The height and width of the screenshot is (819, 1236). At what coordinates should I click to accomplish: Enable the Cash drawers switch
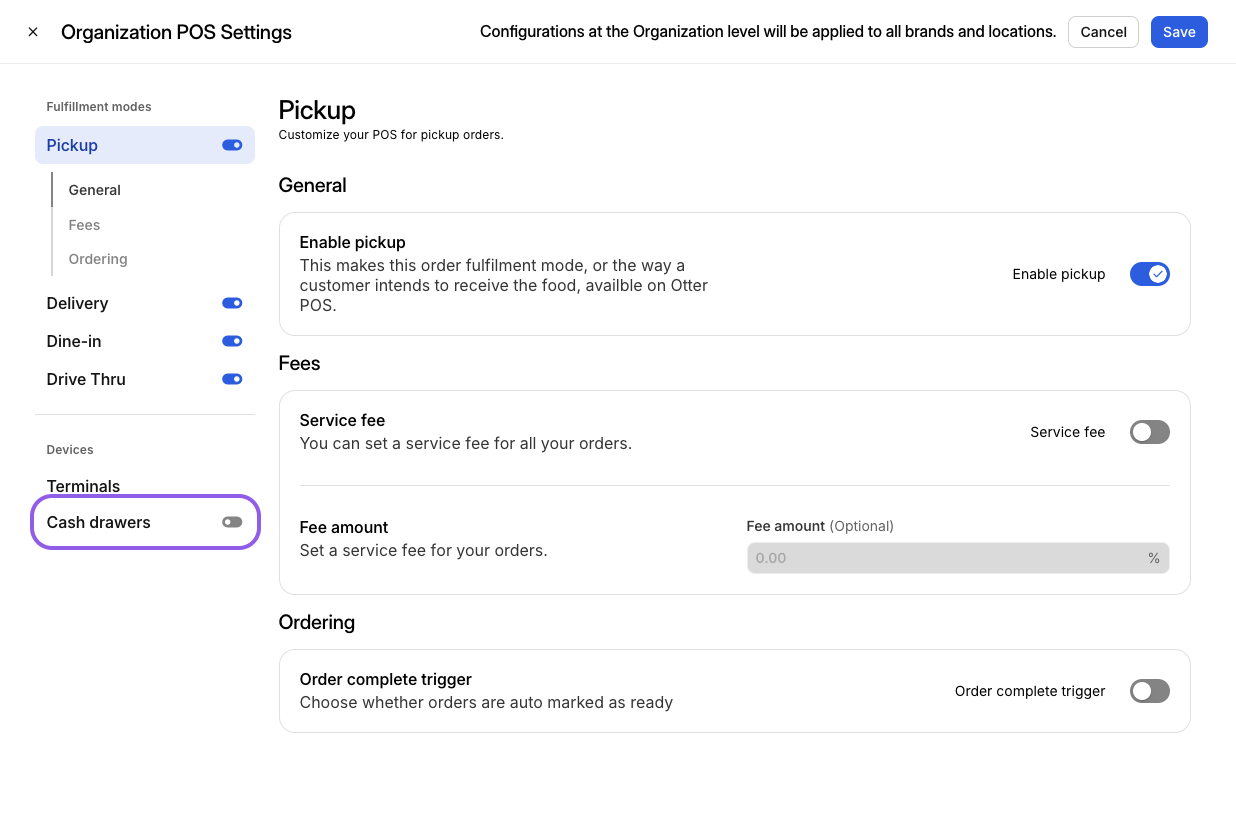point(232,522)
